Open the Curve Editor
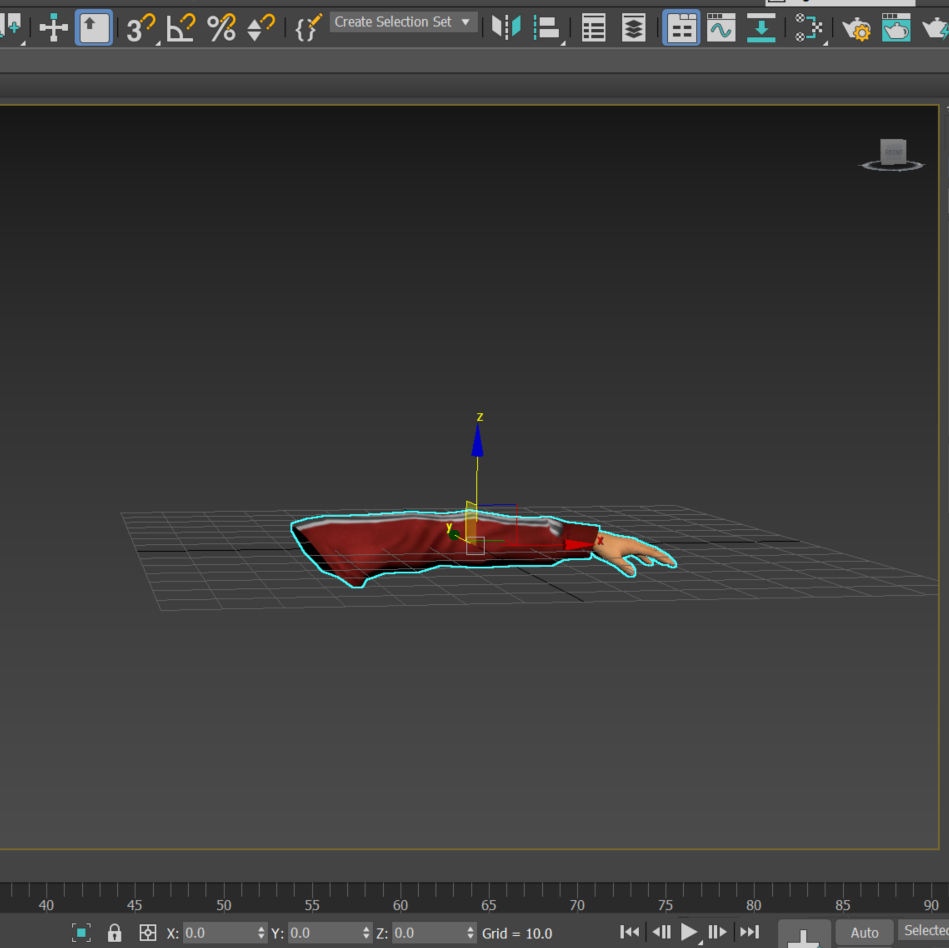 click(721, 28)
